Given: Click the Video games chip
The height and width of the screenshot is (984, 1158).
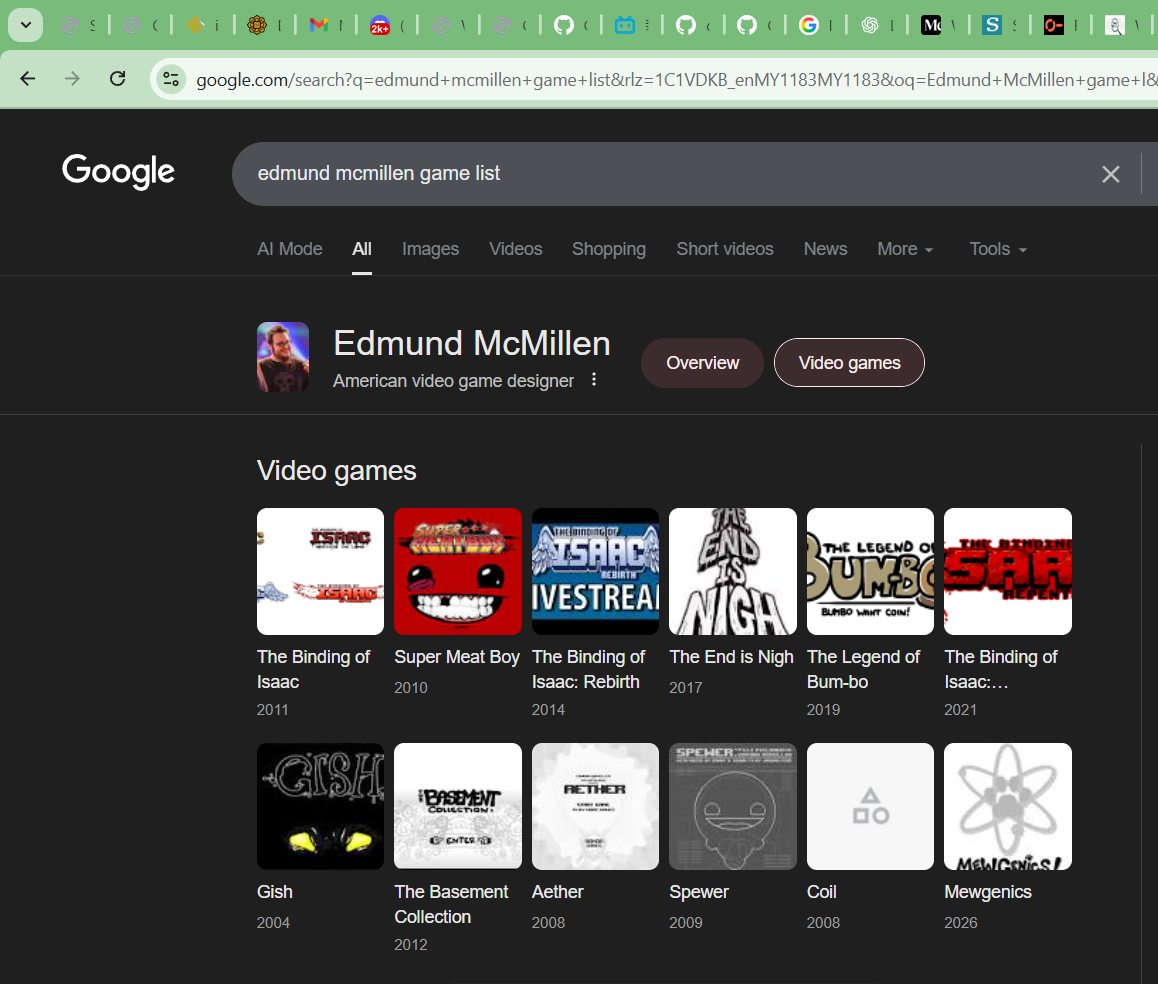Looking at the screenshot, I should 849,363.
